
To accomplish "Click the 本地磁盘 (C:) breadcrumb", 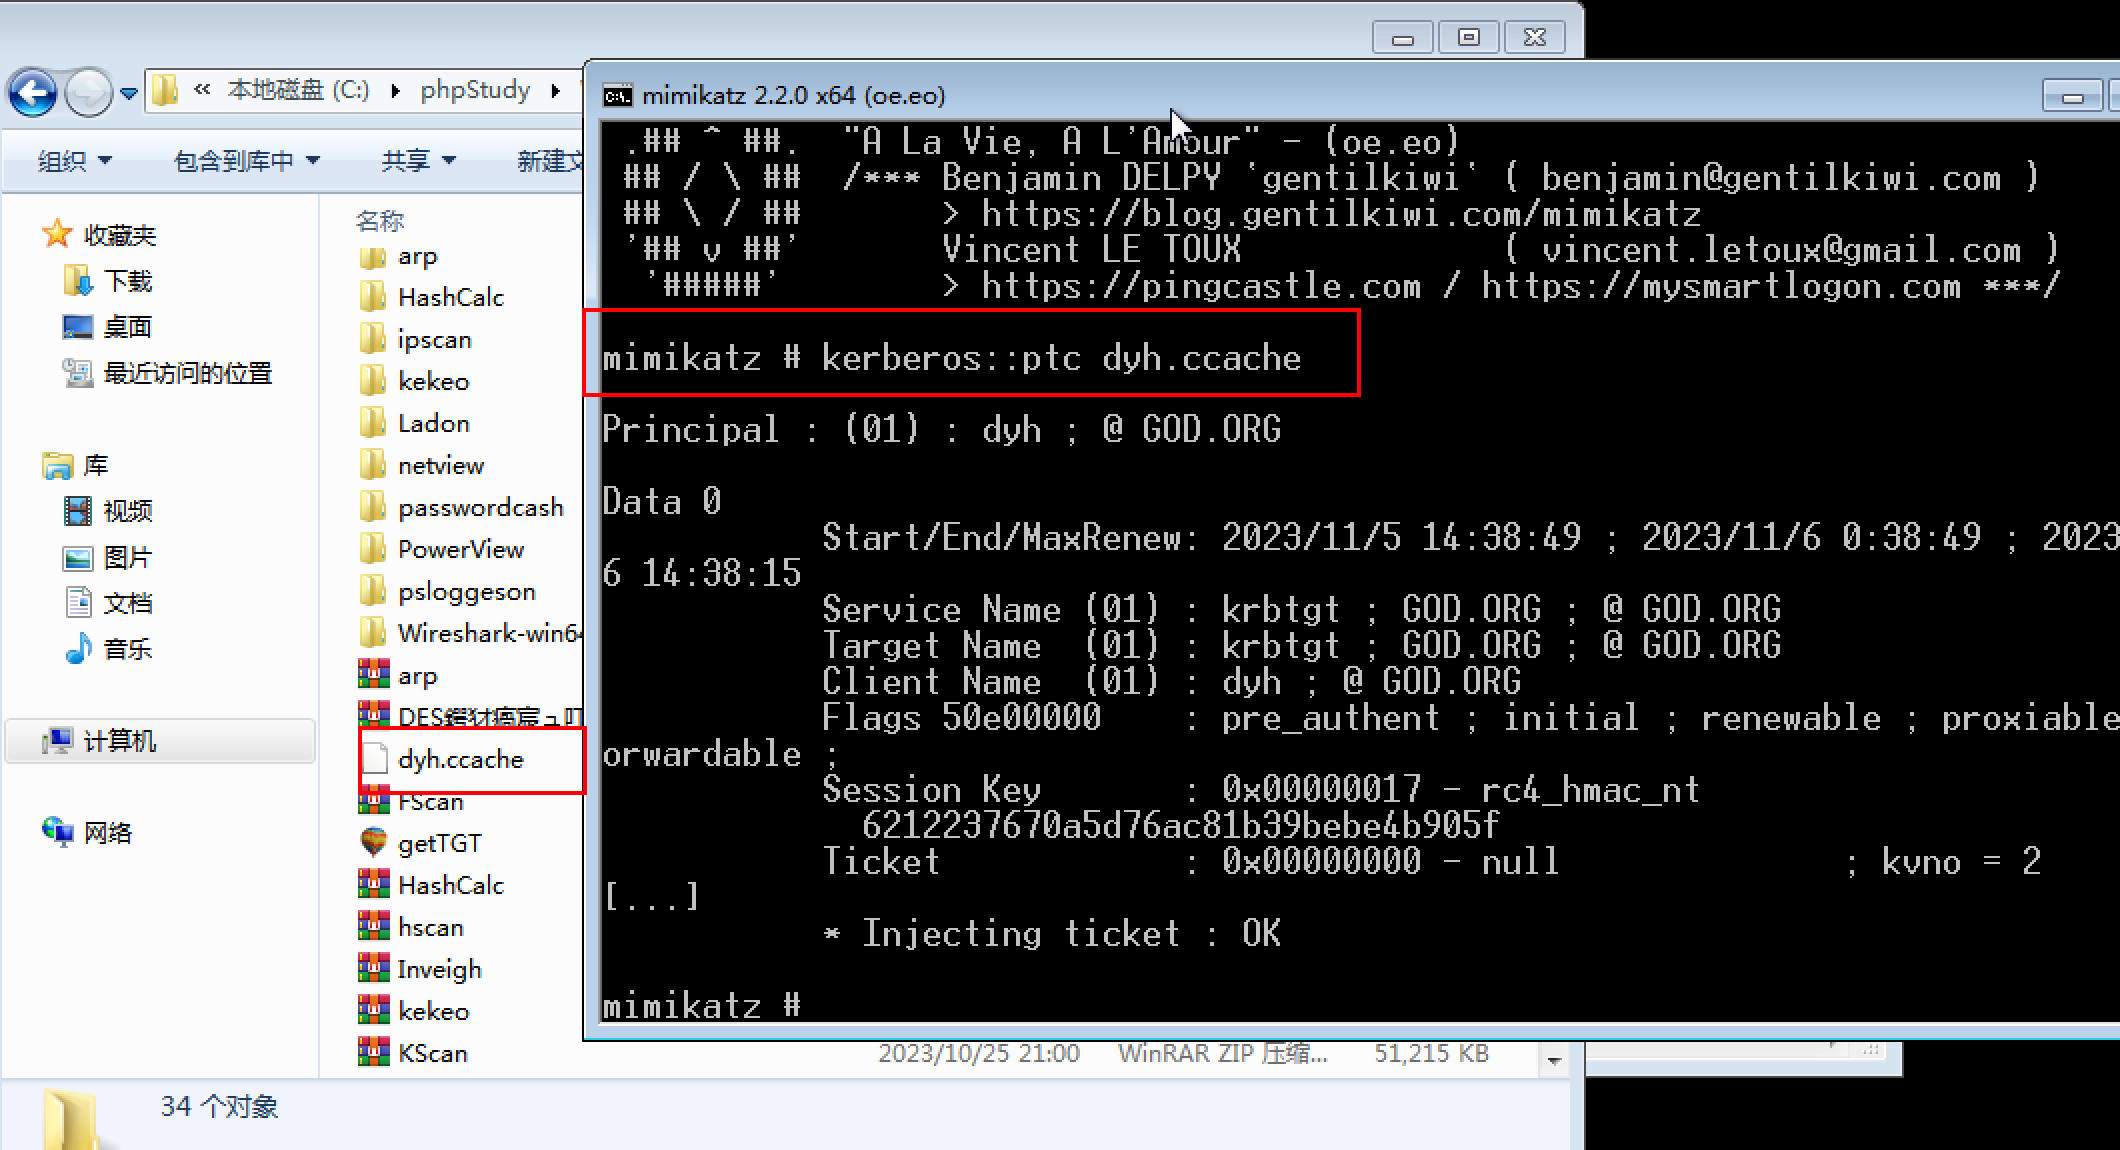I will tap(298, 90).
